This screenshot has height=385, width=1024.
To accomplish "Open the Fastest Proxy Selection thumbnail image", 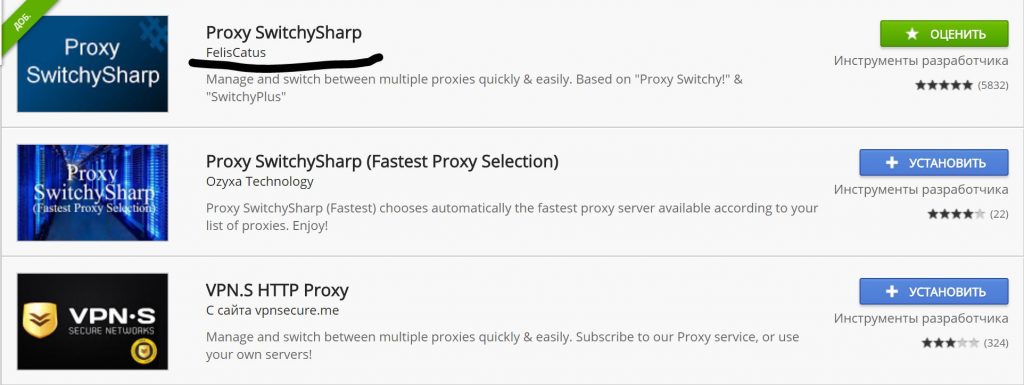I will point(92,192).
